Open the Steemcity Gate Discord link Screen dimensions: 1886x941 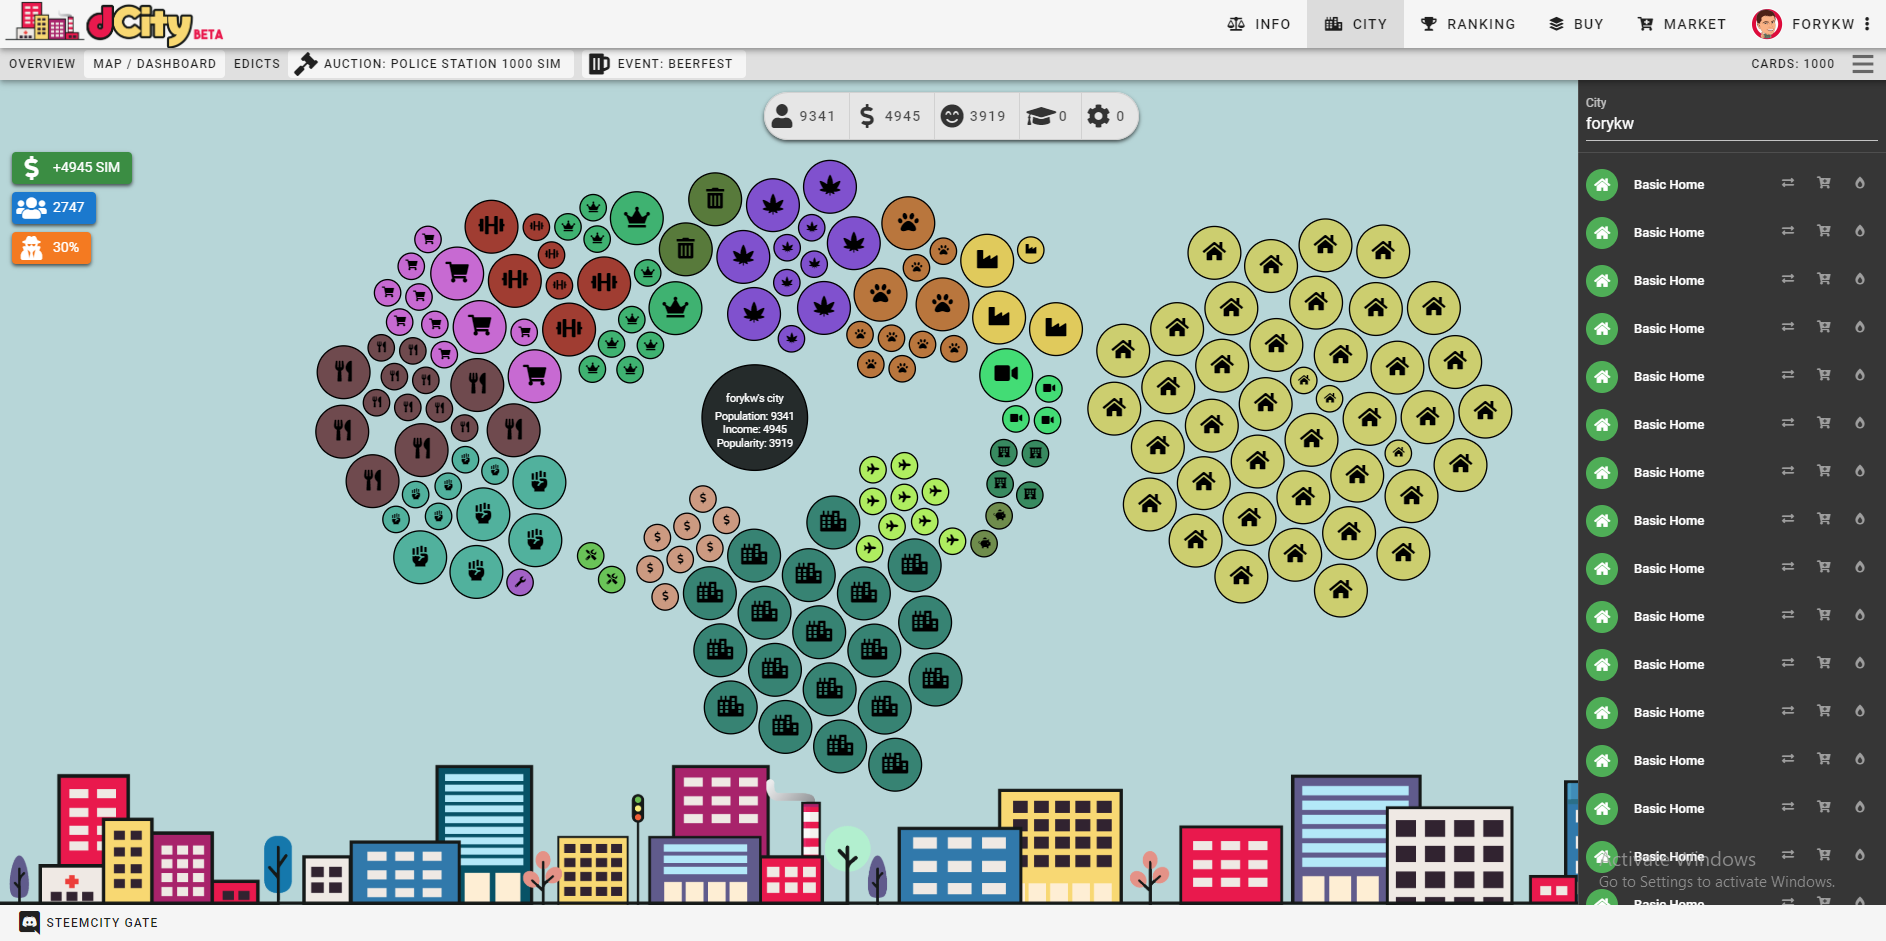pyautogui.click(x=89, y=923)
